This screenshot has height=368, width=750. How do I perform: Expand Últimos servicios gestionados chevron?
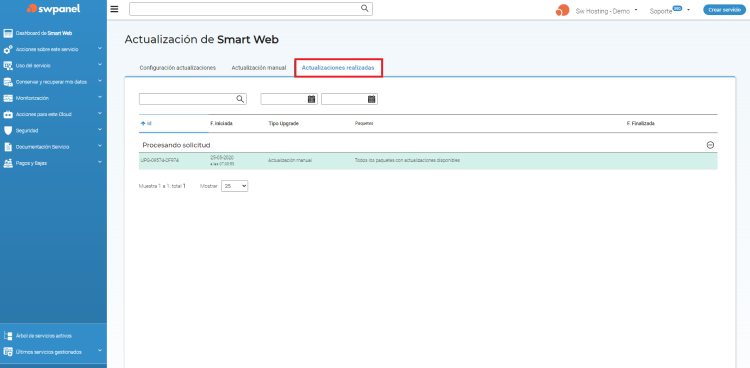(x=99, y=351)
